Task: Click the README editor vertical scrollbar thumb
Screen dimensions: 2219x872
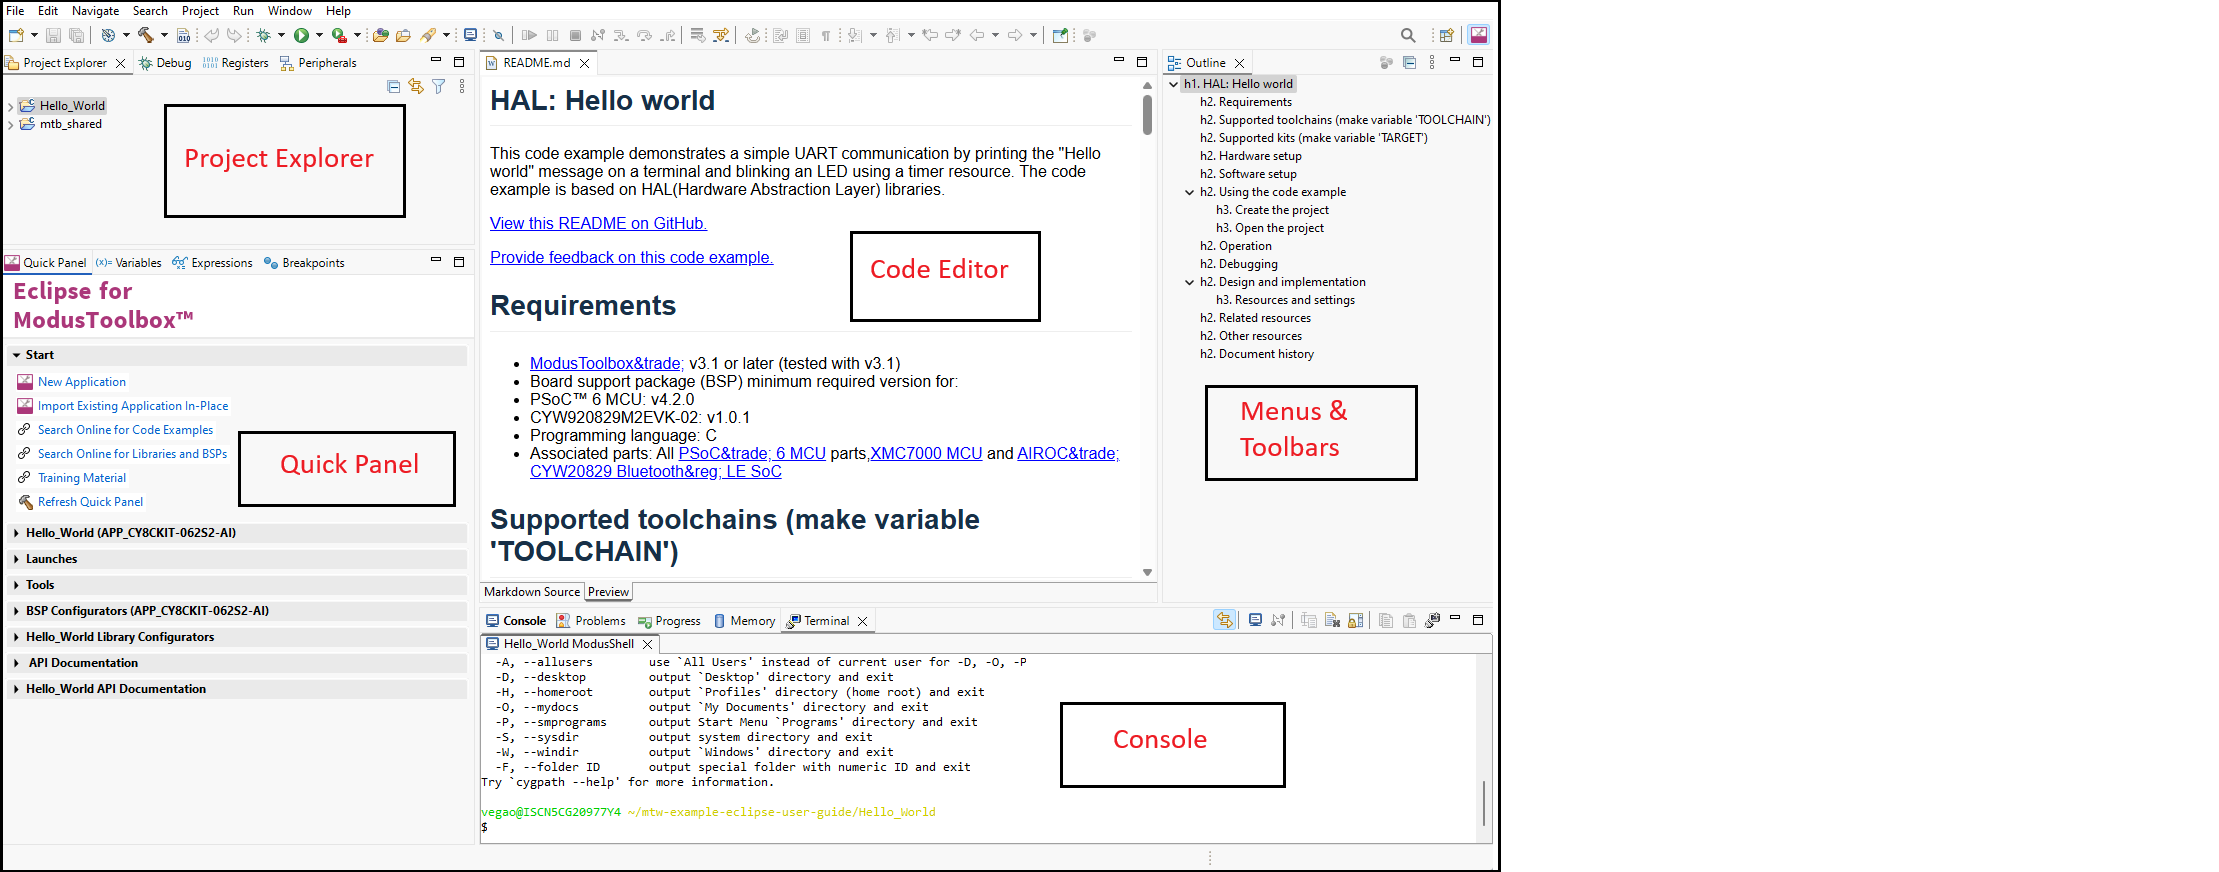Action: click(x=1147, y=114)
